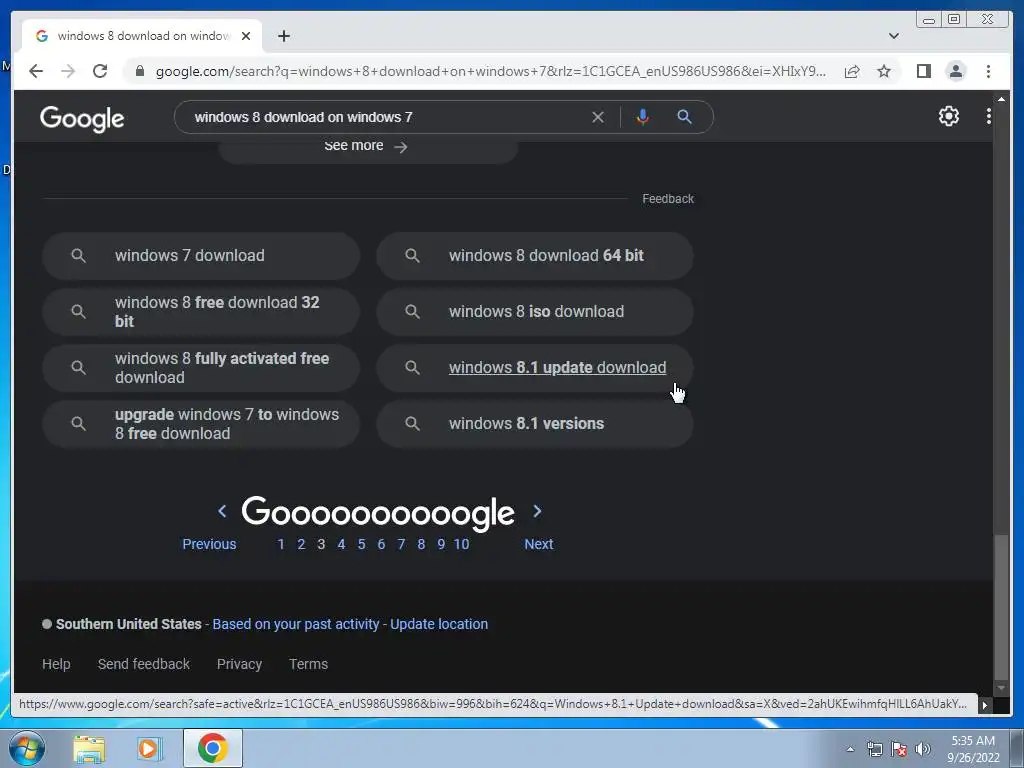Expand See more results
Viewport: 1024px width, 768px height.
pyautogui.click(x=368, y=146)
